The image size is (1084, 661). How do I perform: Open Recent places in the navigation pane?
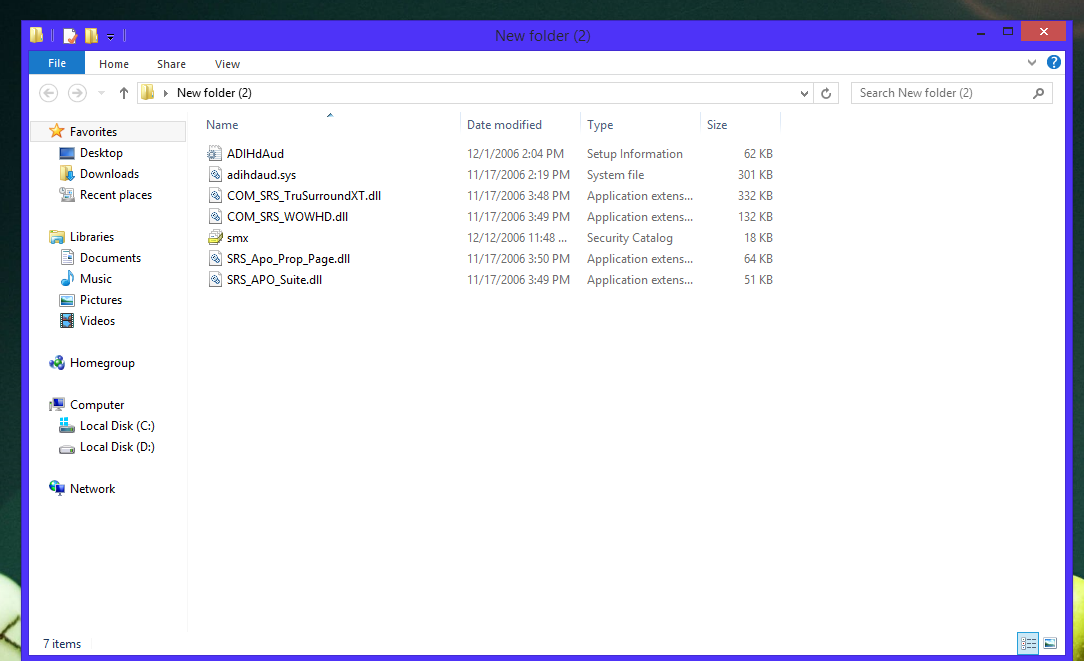[115, 195]
